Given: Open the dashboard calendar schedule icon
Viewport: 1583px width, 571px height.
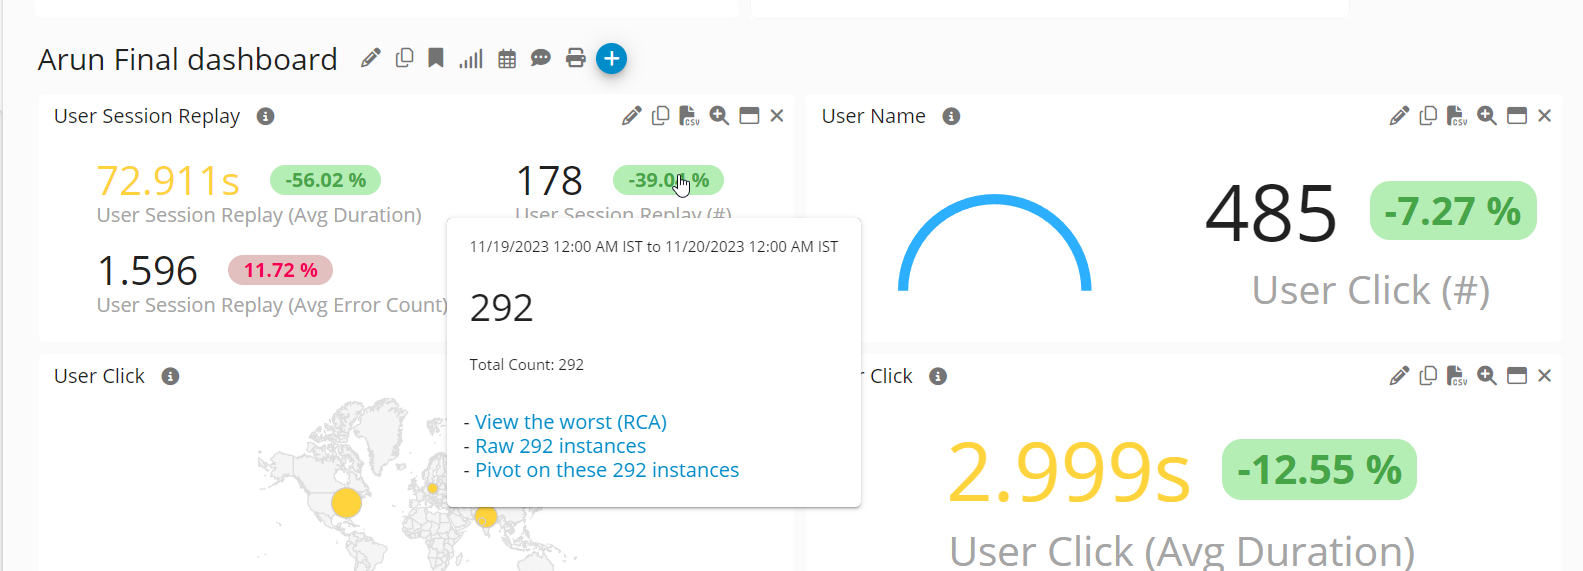Looking at the screenshot, I should (507, 59).
